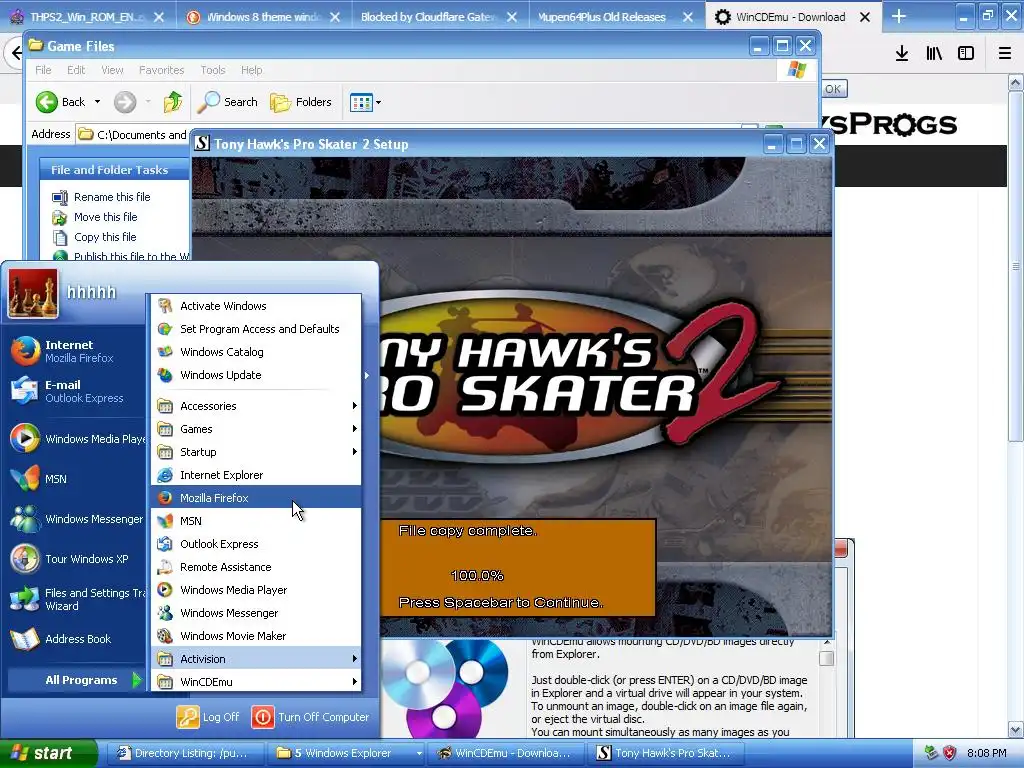
Task: Open new browser tab plus button
Action: [x=899, y=16]
